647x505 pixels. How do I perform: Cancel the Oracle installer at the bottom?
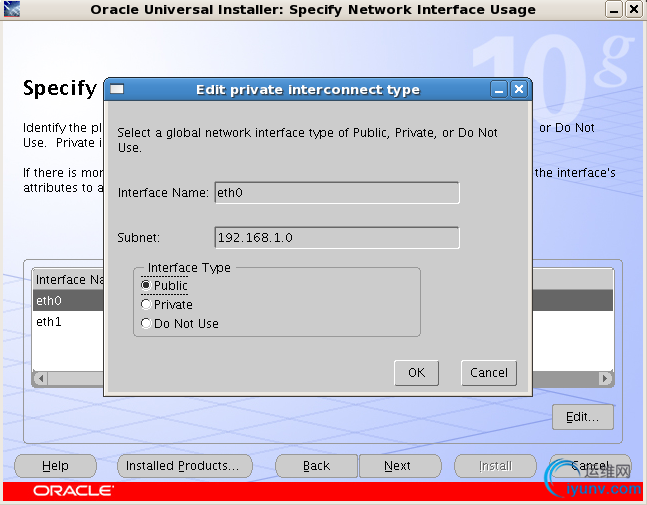(x=590, y=466)
